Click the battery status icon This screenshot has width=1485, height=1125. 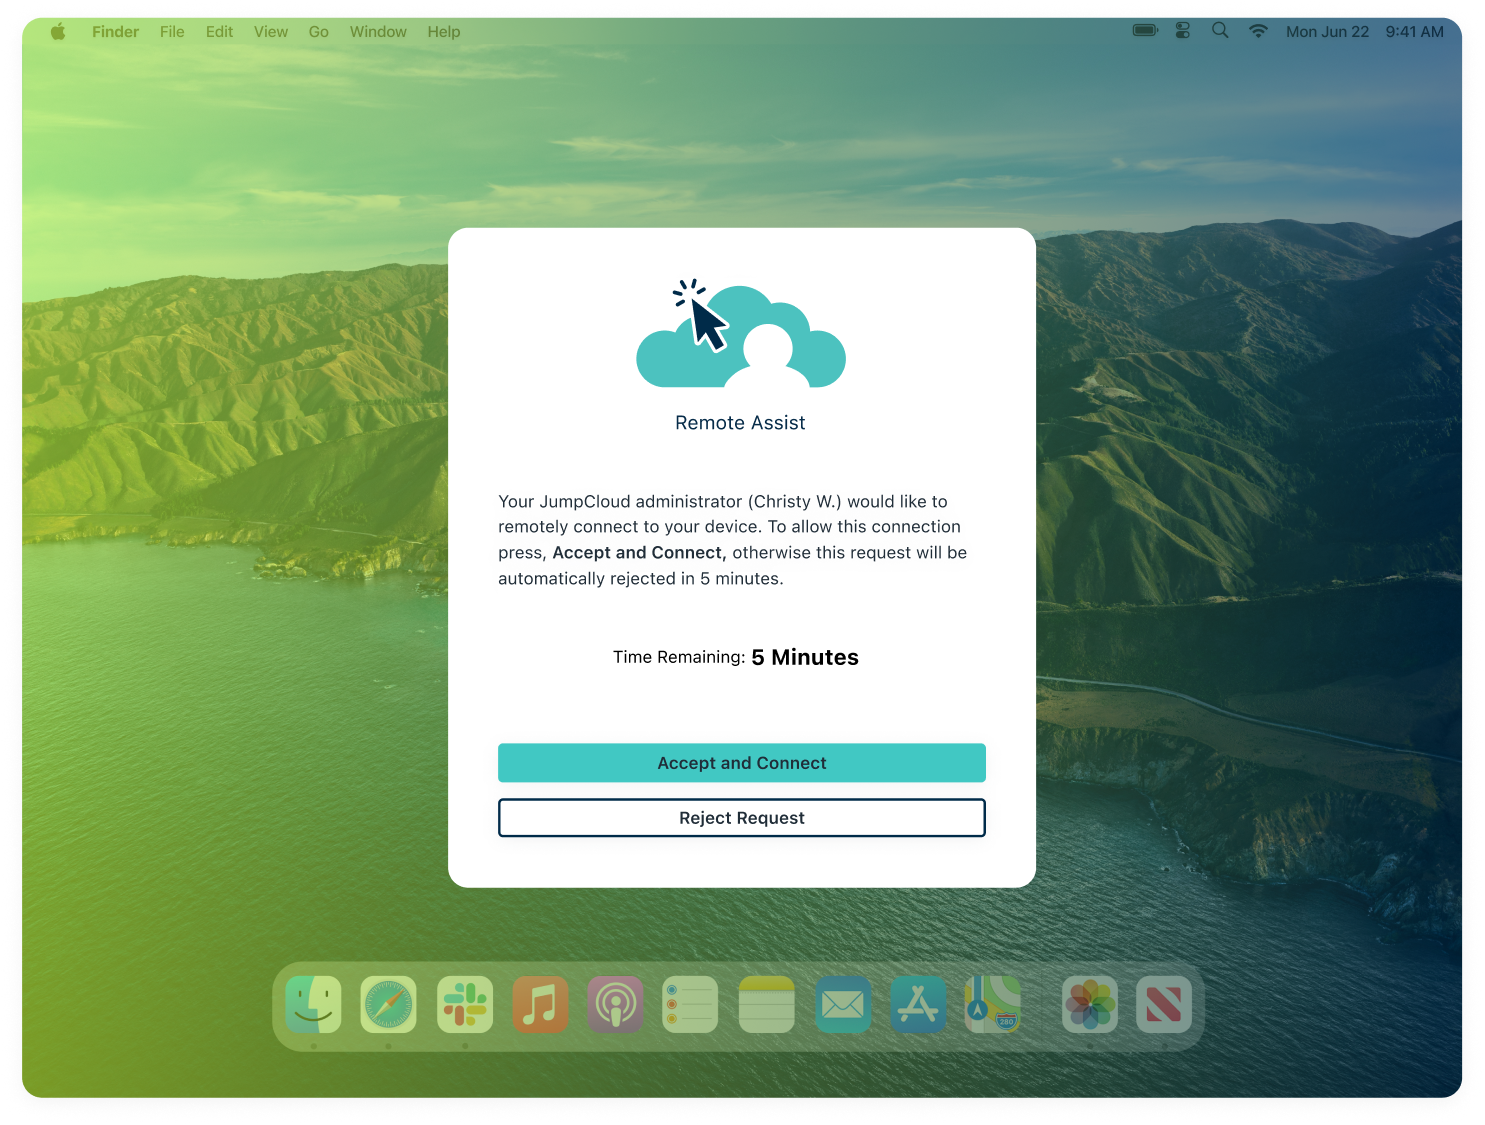1145,31
